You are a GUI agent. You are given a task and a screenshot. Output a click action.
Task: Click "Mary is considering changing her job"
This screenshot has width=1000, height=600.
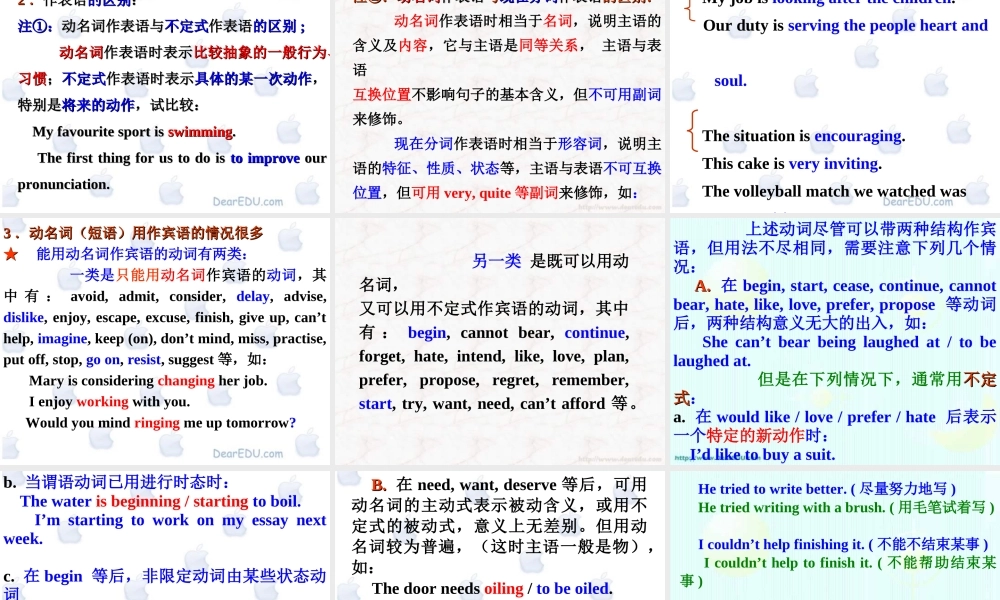tap(148, 381)
